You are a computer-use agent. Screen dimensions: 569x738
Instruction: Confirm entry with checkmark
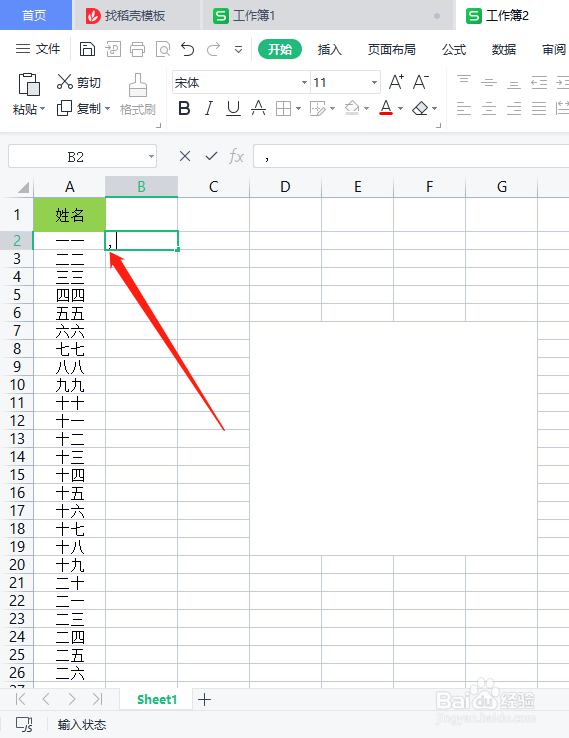pyautogui.click(x=211, y=156)
